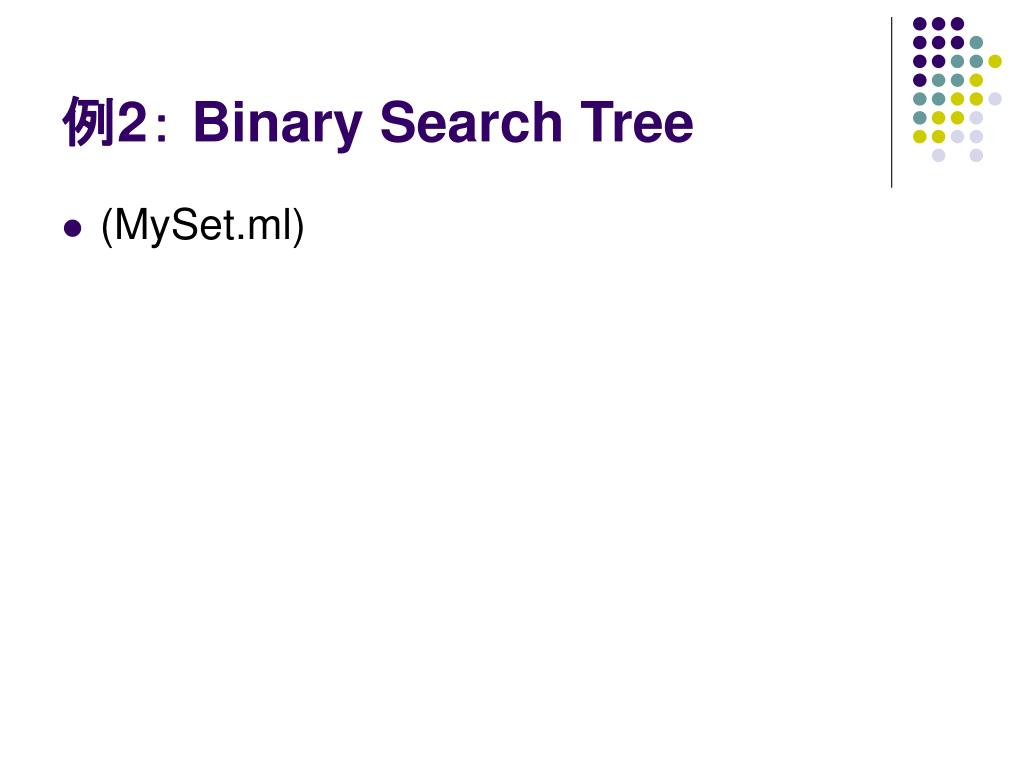Click the lavender dot ending the fifth dot row
The width and height of the screenshot is (1024, 768).
pos(995,99)
